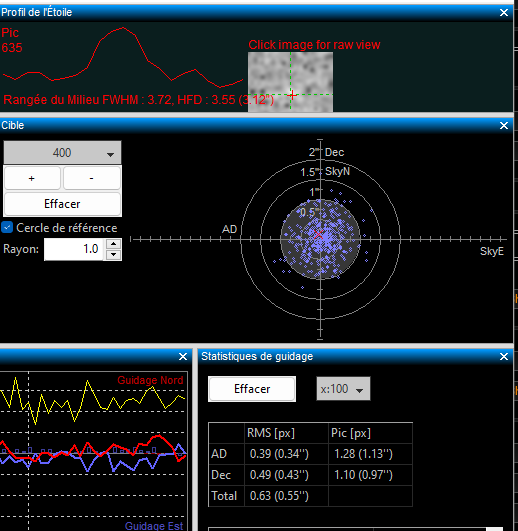
Task: Select Dec RMS value 0.49 (0.43")
Action: click(x=279, y=475)
